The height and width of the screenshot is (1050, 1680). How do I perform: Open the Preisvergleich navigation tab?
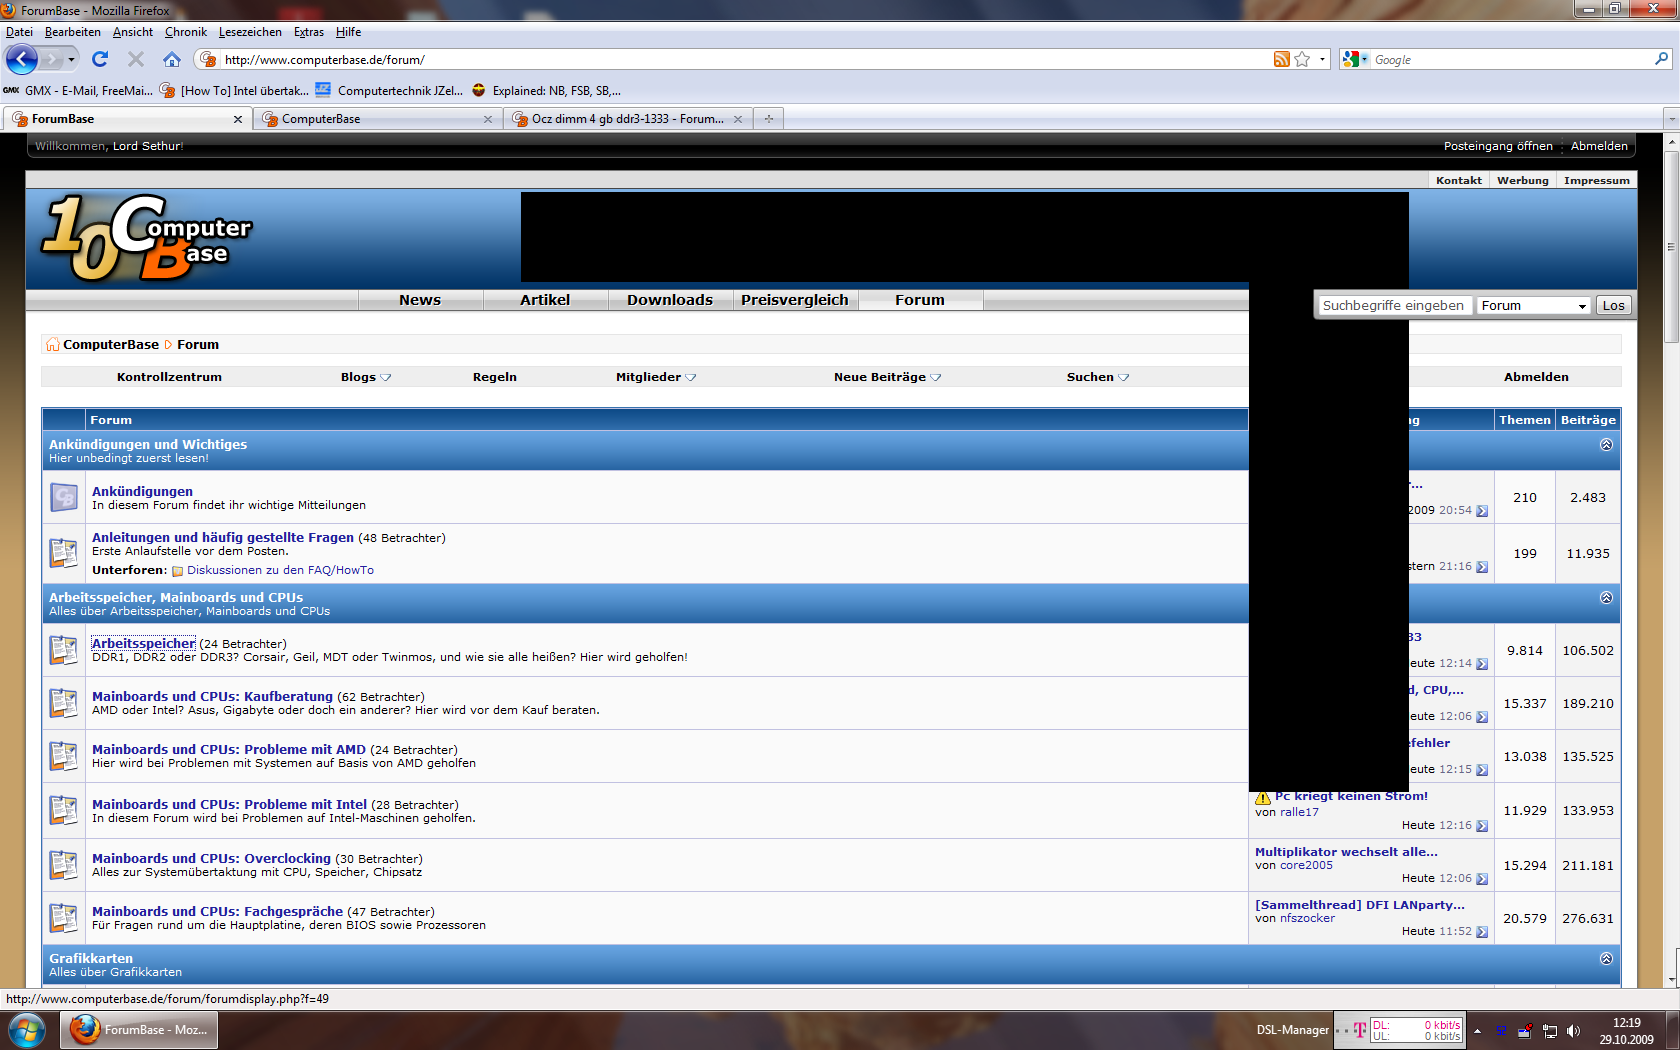click(795, 300)
